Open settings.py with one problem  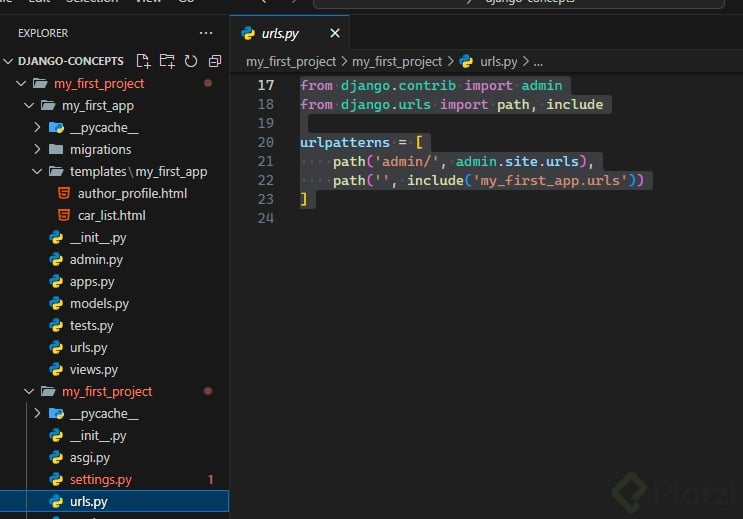coord(100,479)
